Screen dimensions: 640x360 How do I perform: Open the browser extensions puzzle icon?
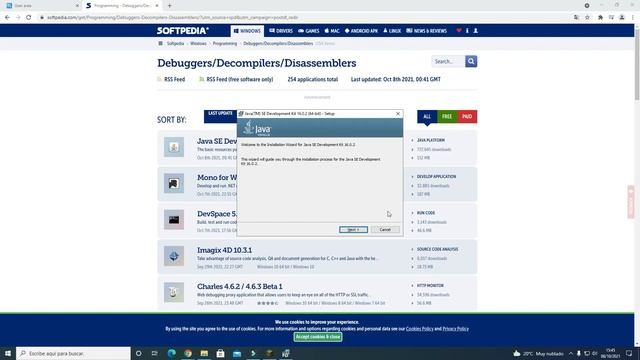coord(600,18)
